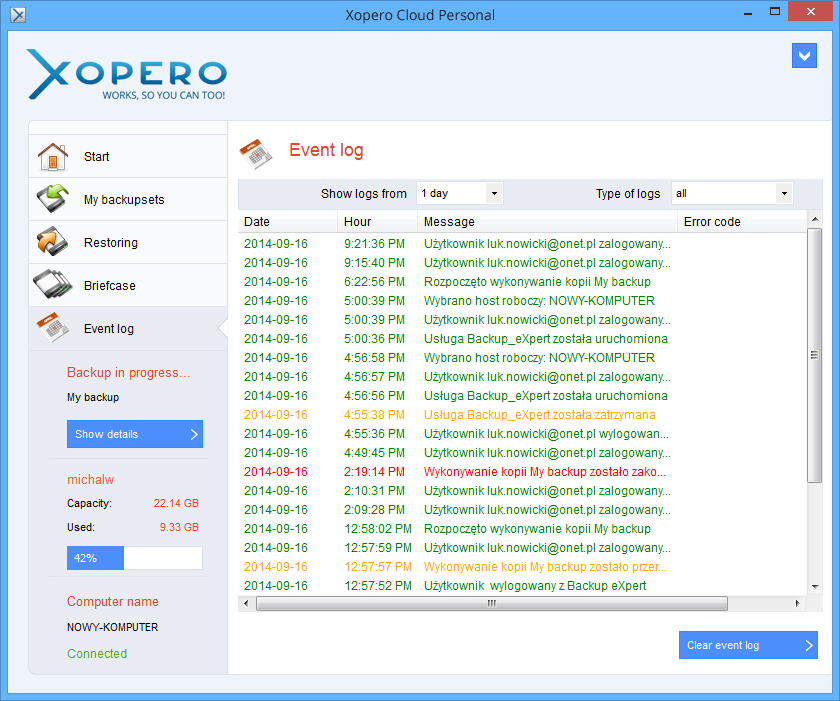Click the My backupsets drive icon
This screenshot has height=701, width=840.
(x=52, y=199)
